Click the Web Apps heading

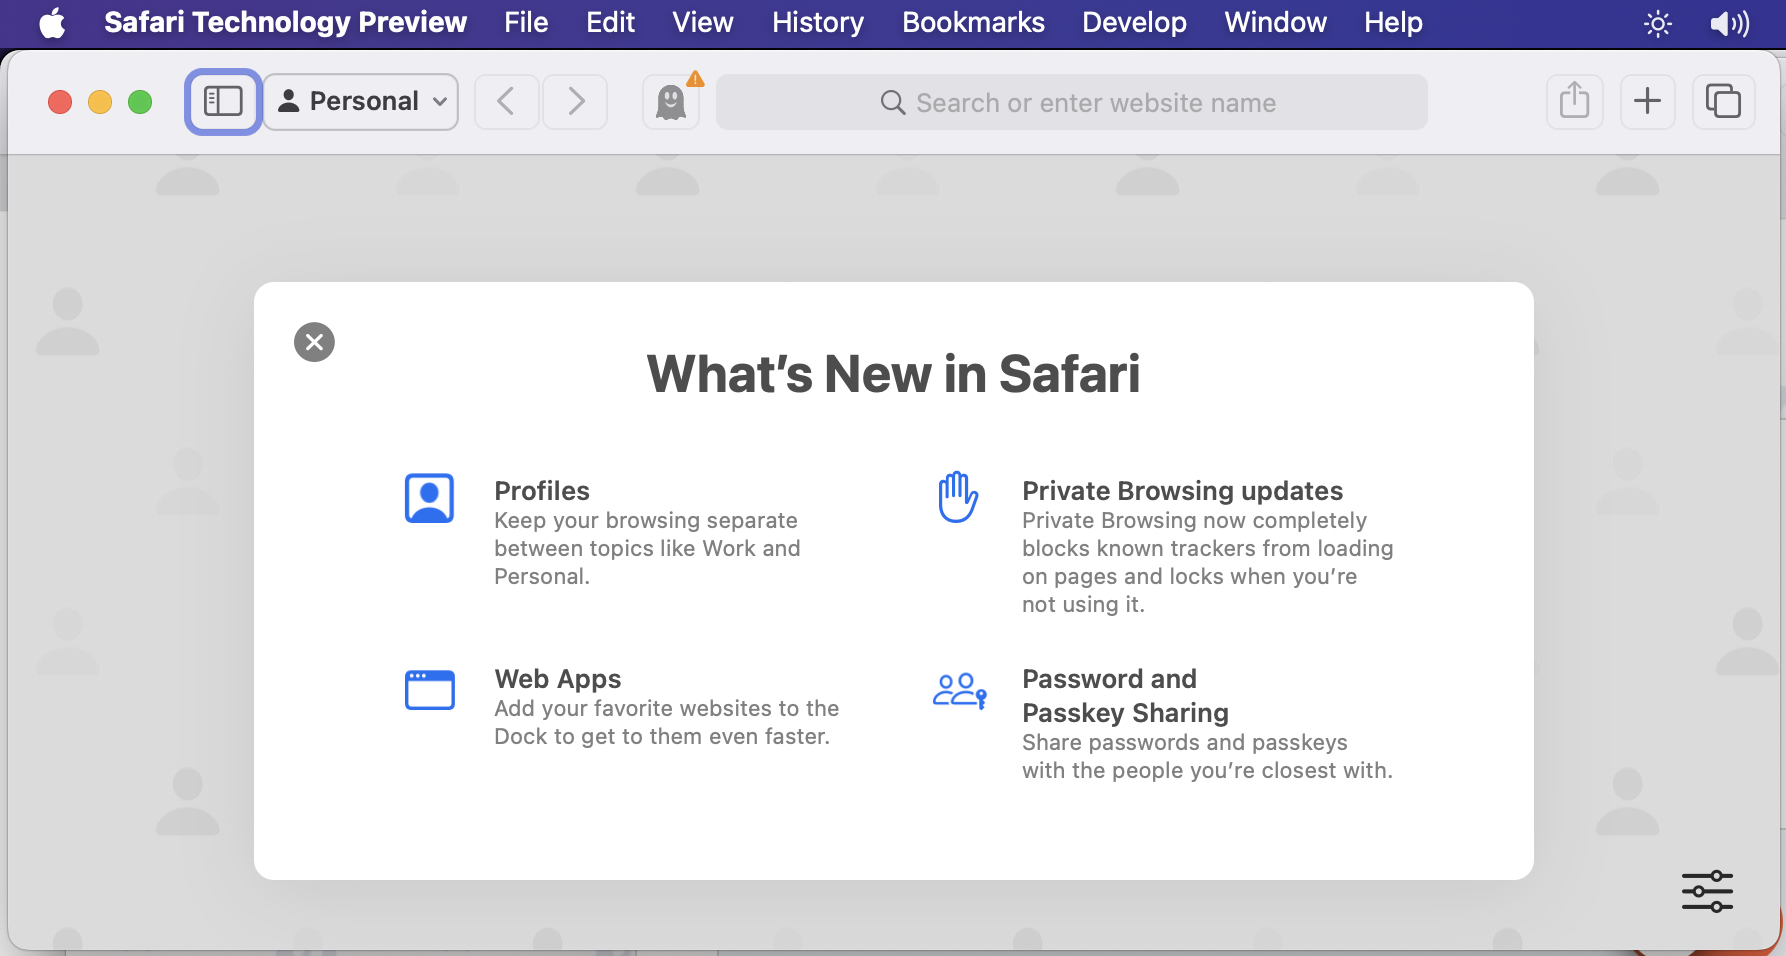tap(557, 679)
